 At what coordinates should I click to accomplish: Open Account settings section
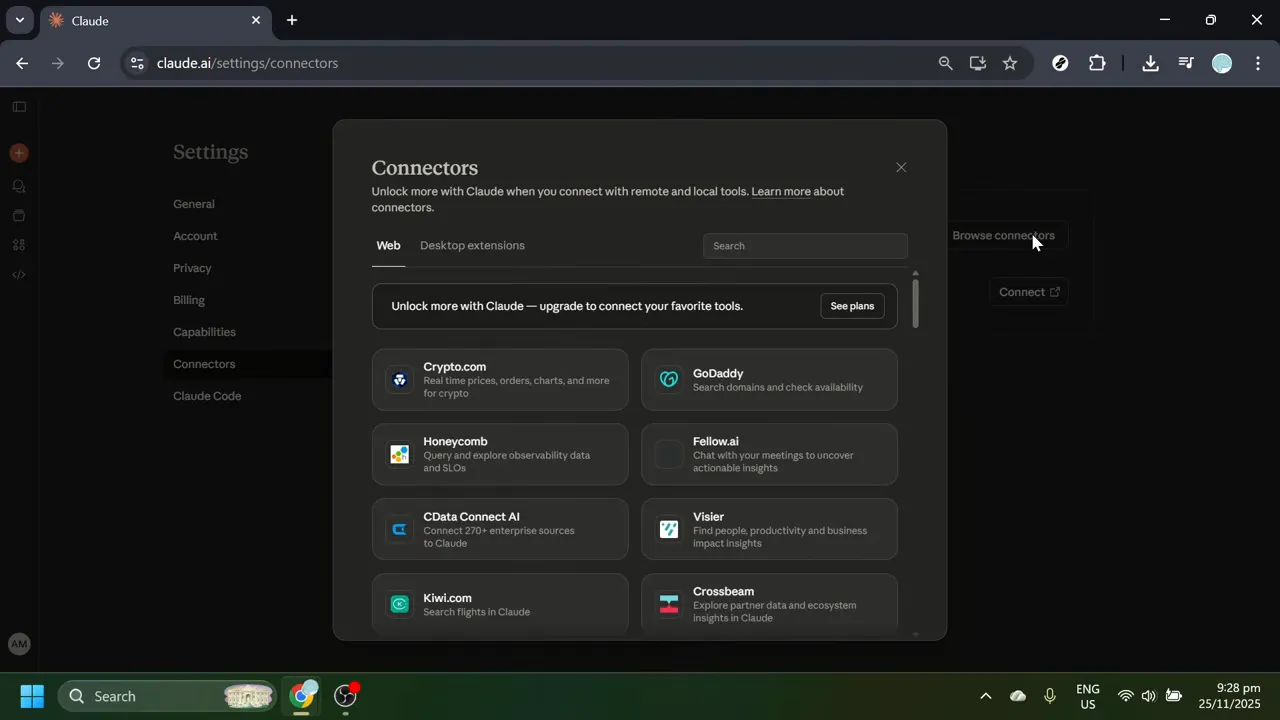(195, 236)
